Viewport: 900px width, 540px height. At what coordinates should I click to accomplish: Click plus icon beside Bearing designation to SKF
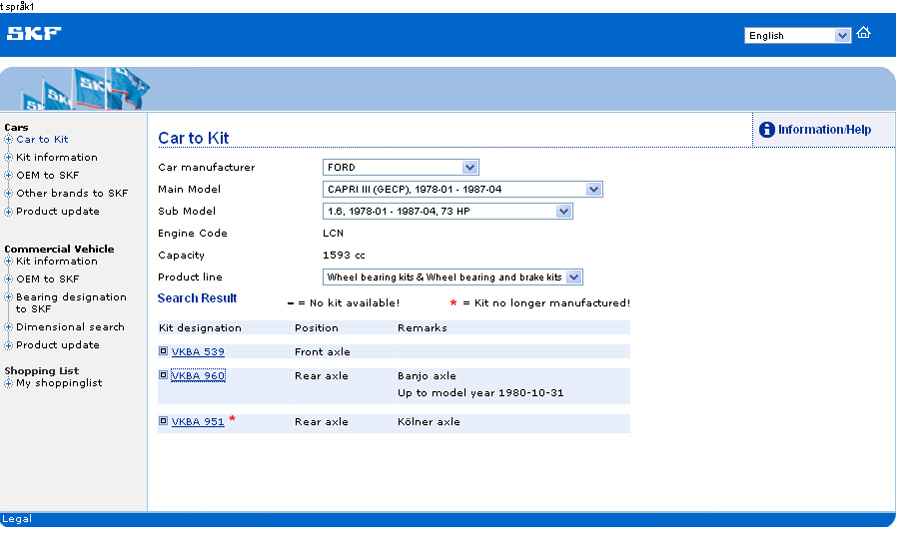tap(8, 297)
